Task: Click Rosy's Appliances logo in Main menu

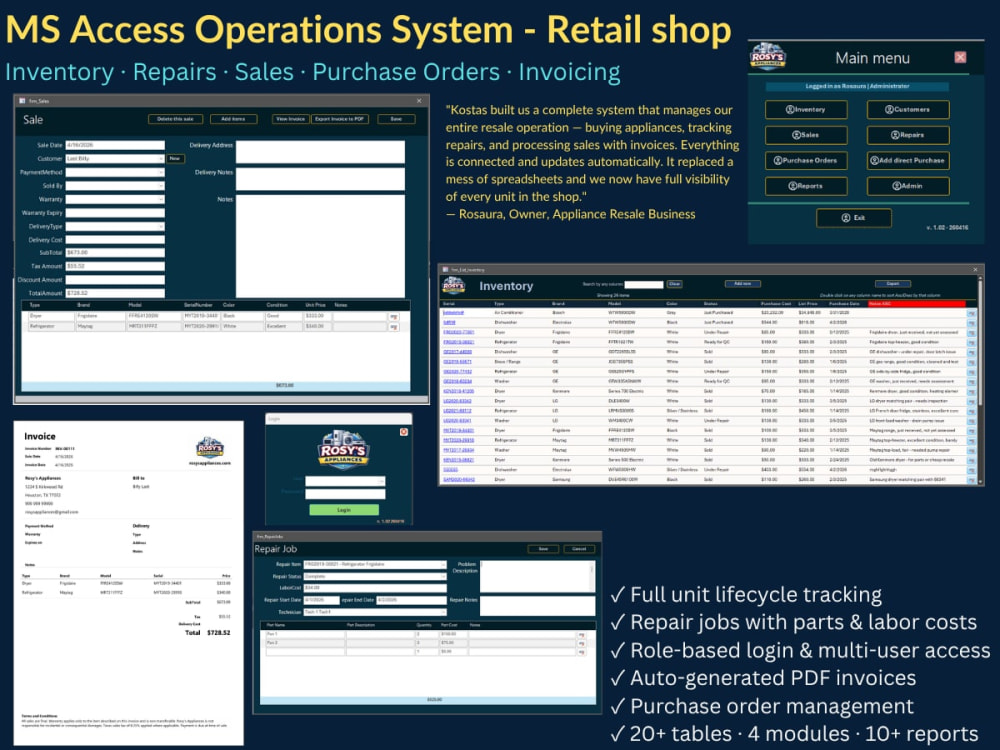Action: pyautogui.click(x=767, y=57)
